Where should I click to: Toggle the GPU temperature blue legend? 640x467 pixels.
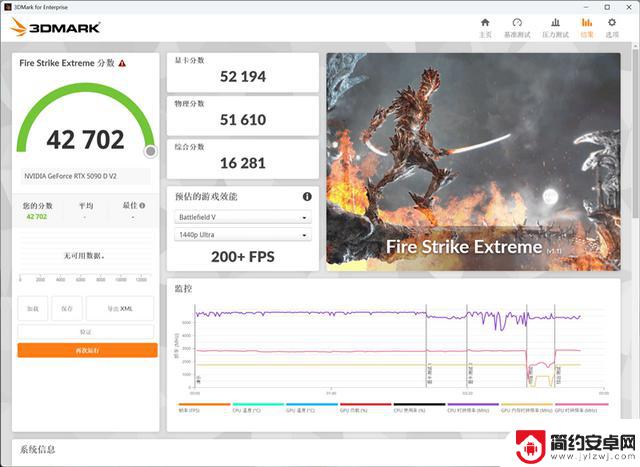(x=312, y=407)
